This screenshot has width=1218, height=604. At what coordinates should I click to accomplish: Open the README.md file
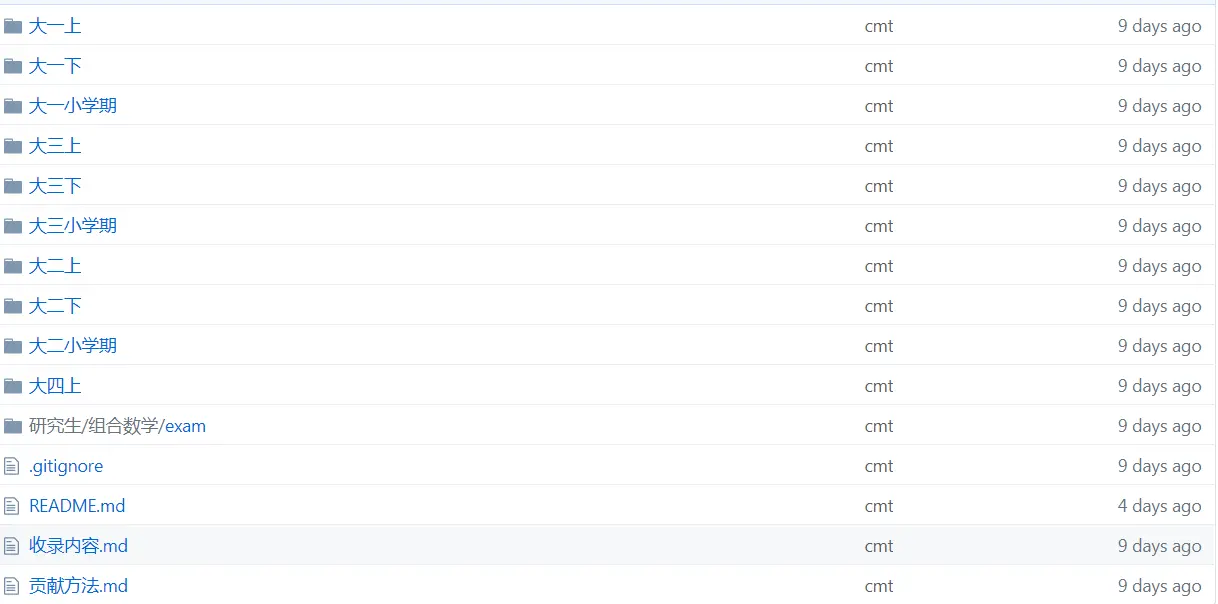[77, 506]
